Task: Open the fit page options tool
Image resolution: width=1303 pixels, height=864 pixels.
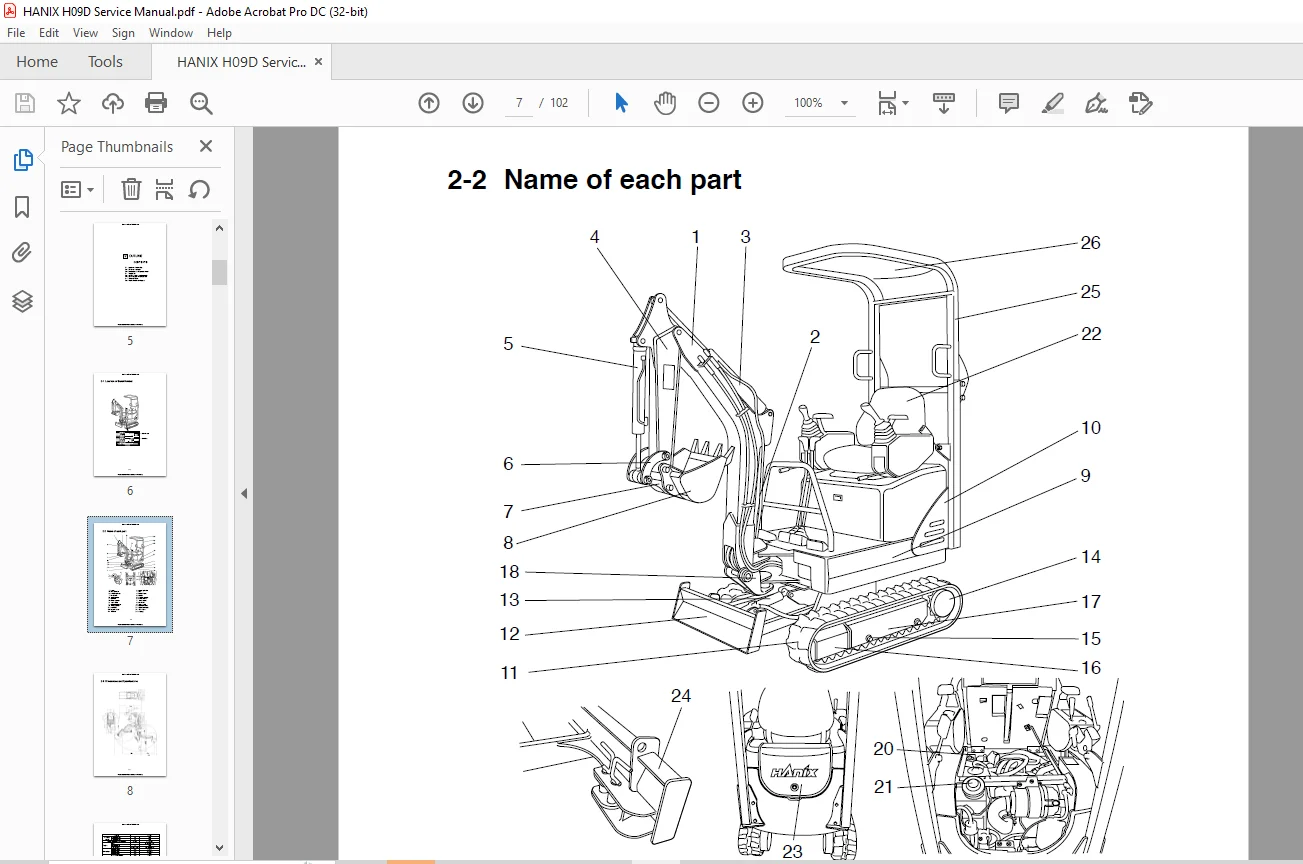Action: coord(887,103)
